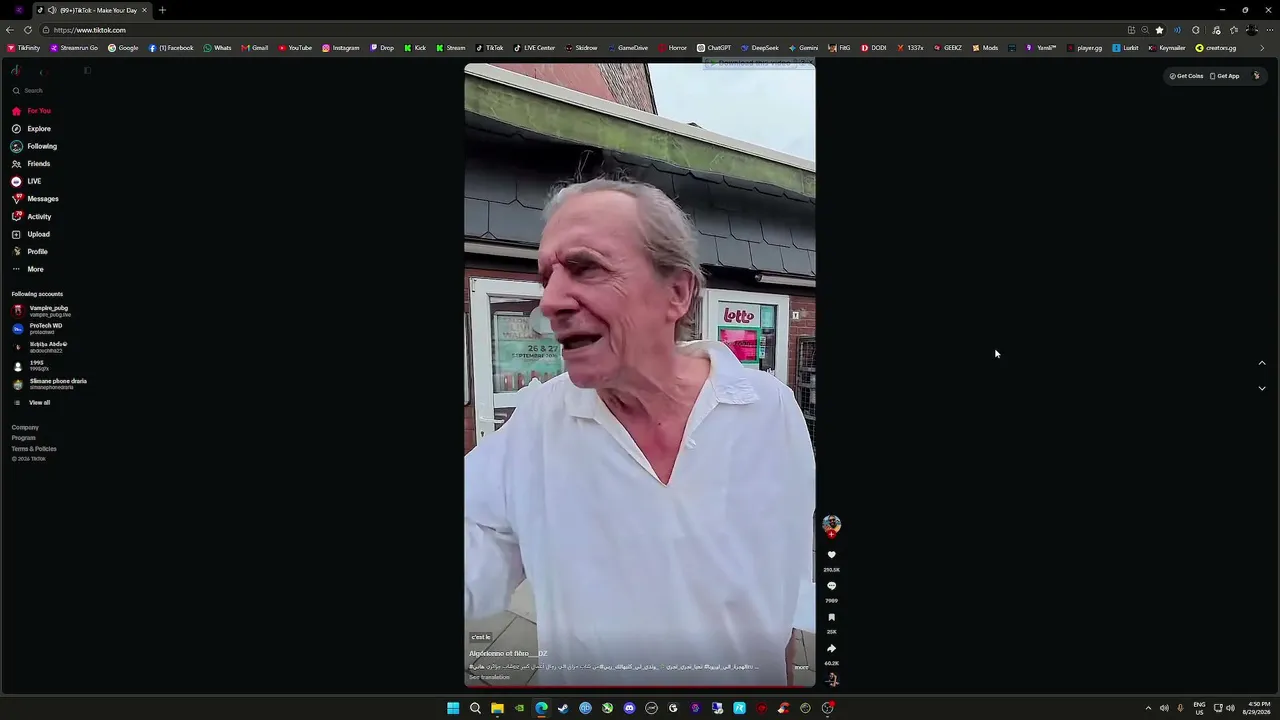Open the spinning sound disc thumbnail
1280x720 pixels.
click(831, 680)
